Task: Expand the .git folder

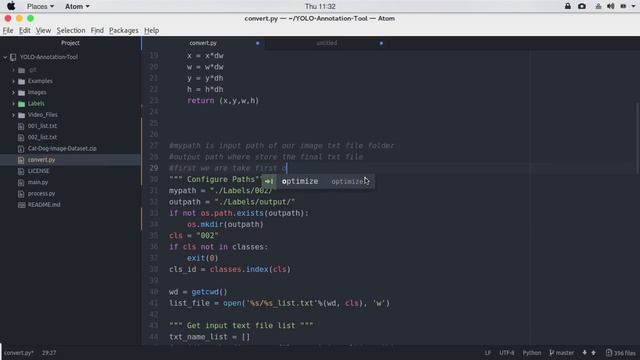Action: [13, 70]
